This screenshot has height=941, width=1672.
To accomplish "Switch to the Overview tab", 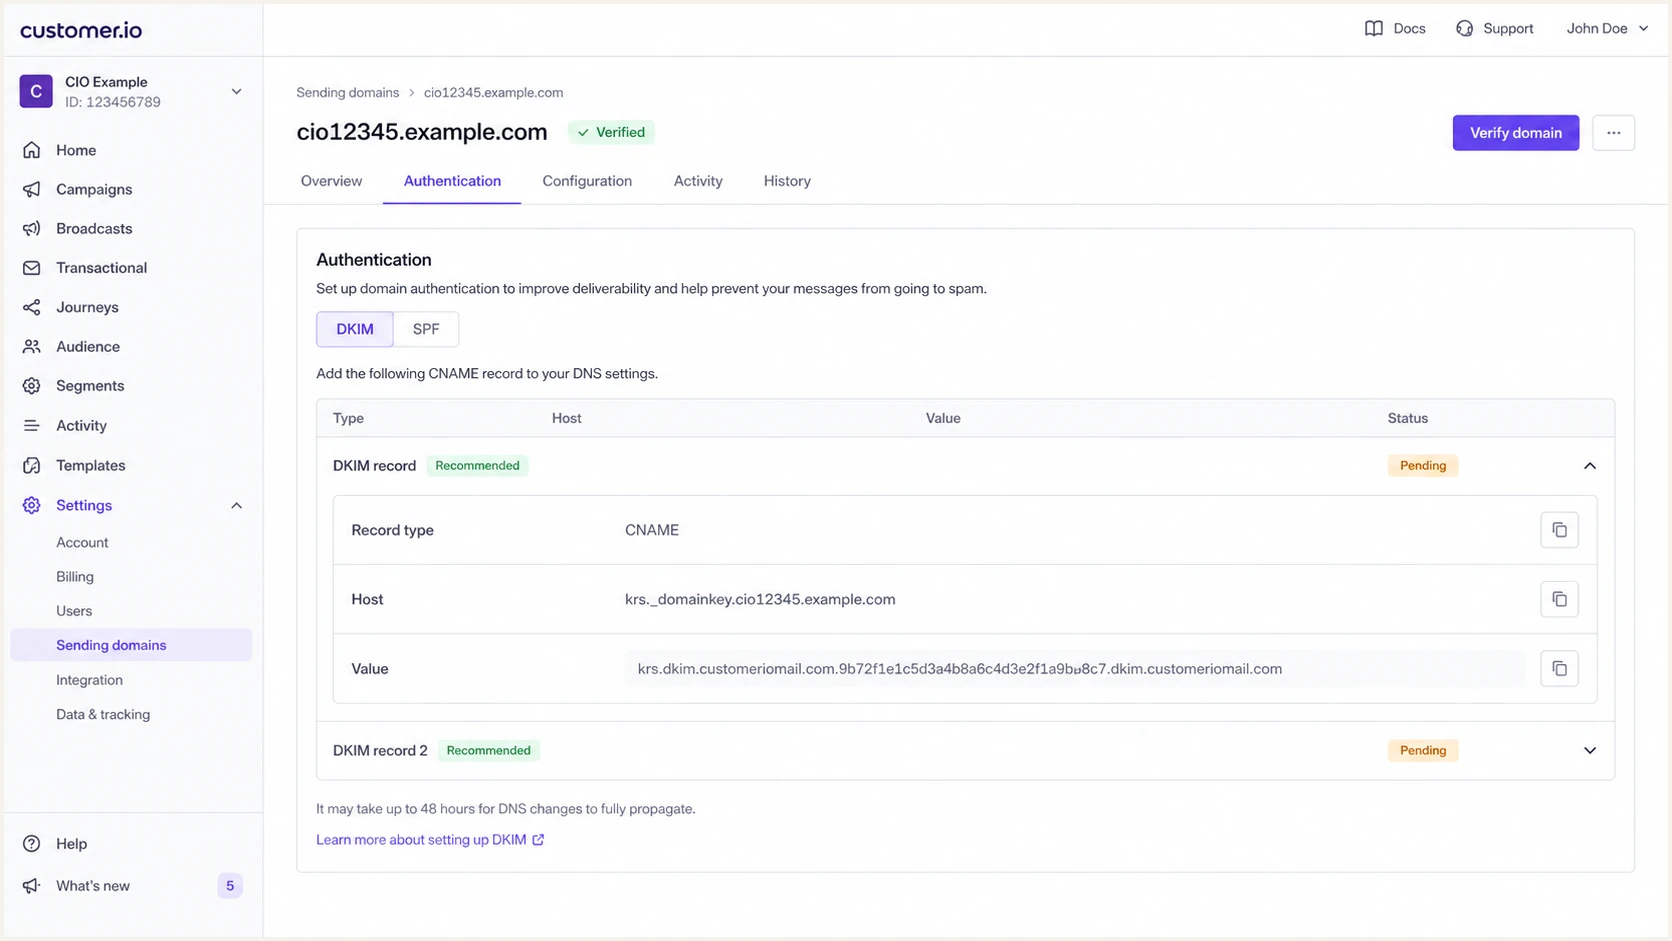I will (331, 181).
